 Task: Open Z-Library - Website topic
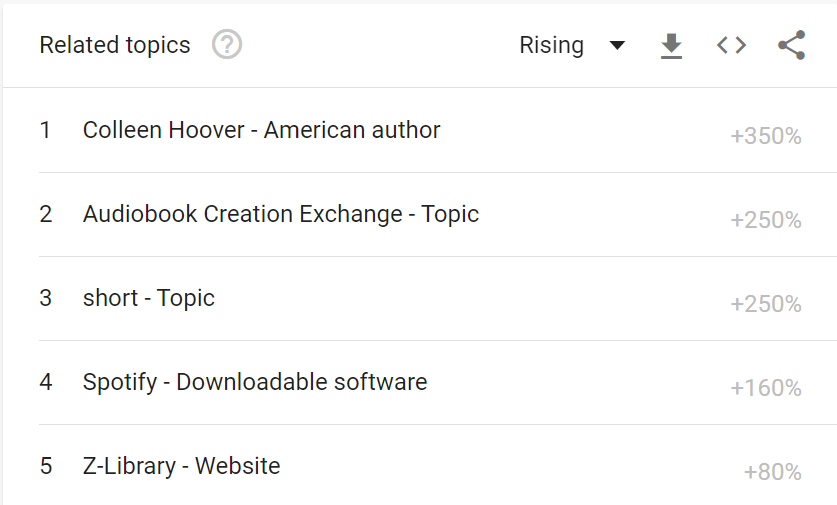(x=181, y=465)
